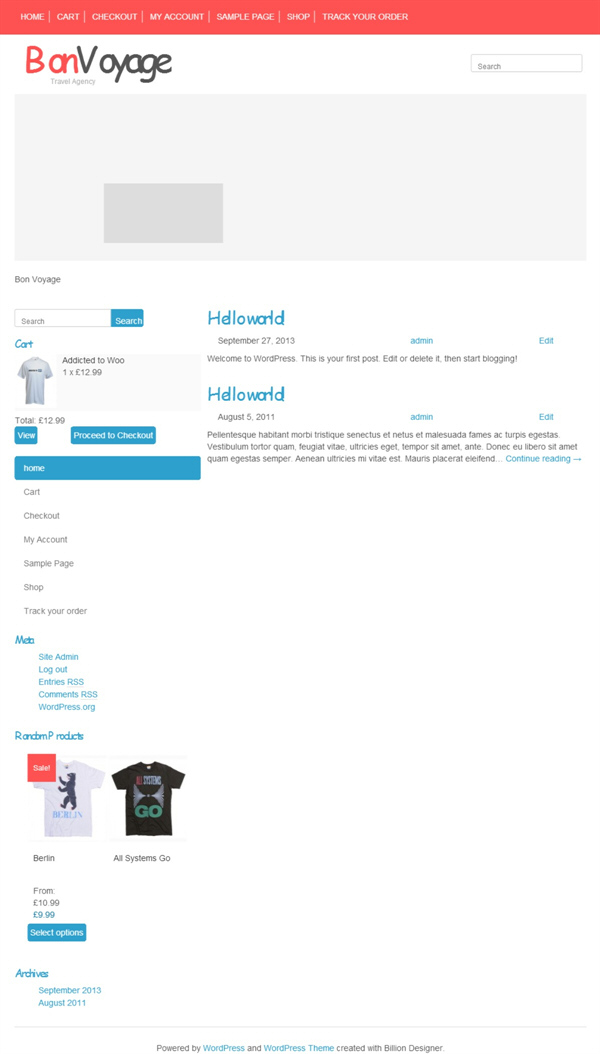This screenshot has width=600, height=1054.
Task: Click the BonVoyage logo
Action: point(99,62)
